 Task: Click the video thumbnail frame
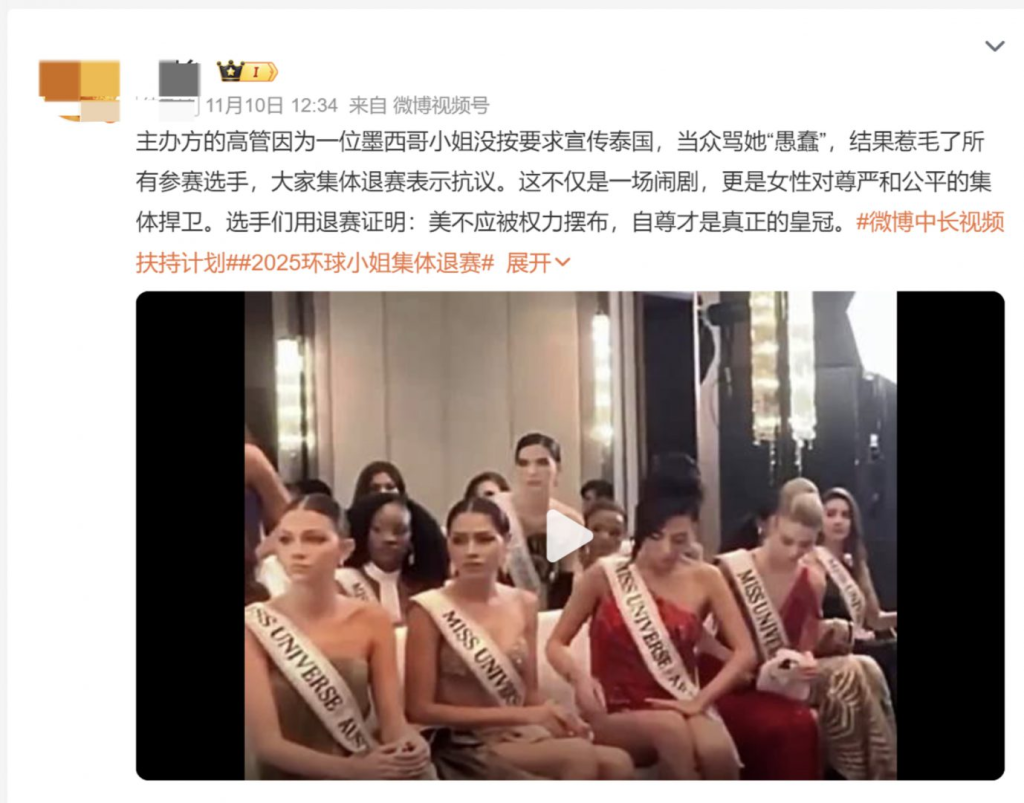570,535
